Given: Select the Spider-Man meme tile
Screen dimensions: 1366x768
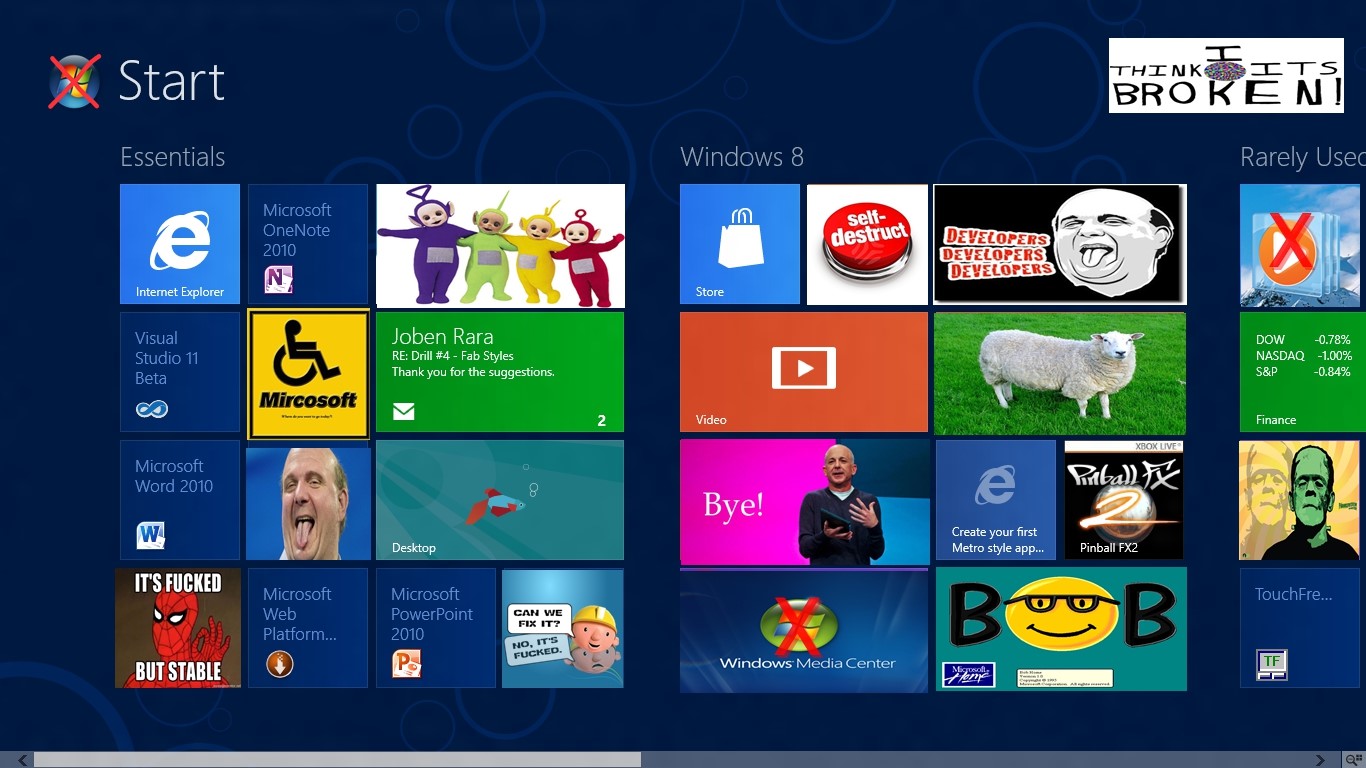Looking at the screenshot, I should (178, 628).
